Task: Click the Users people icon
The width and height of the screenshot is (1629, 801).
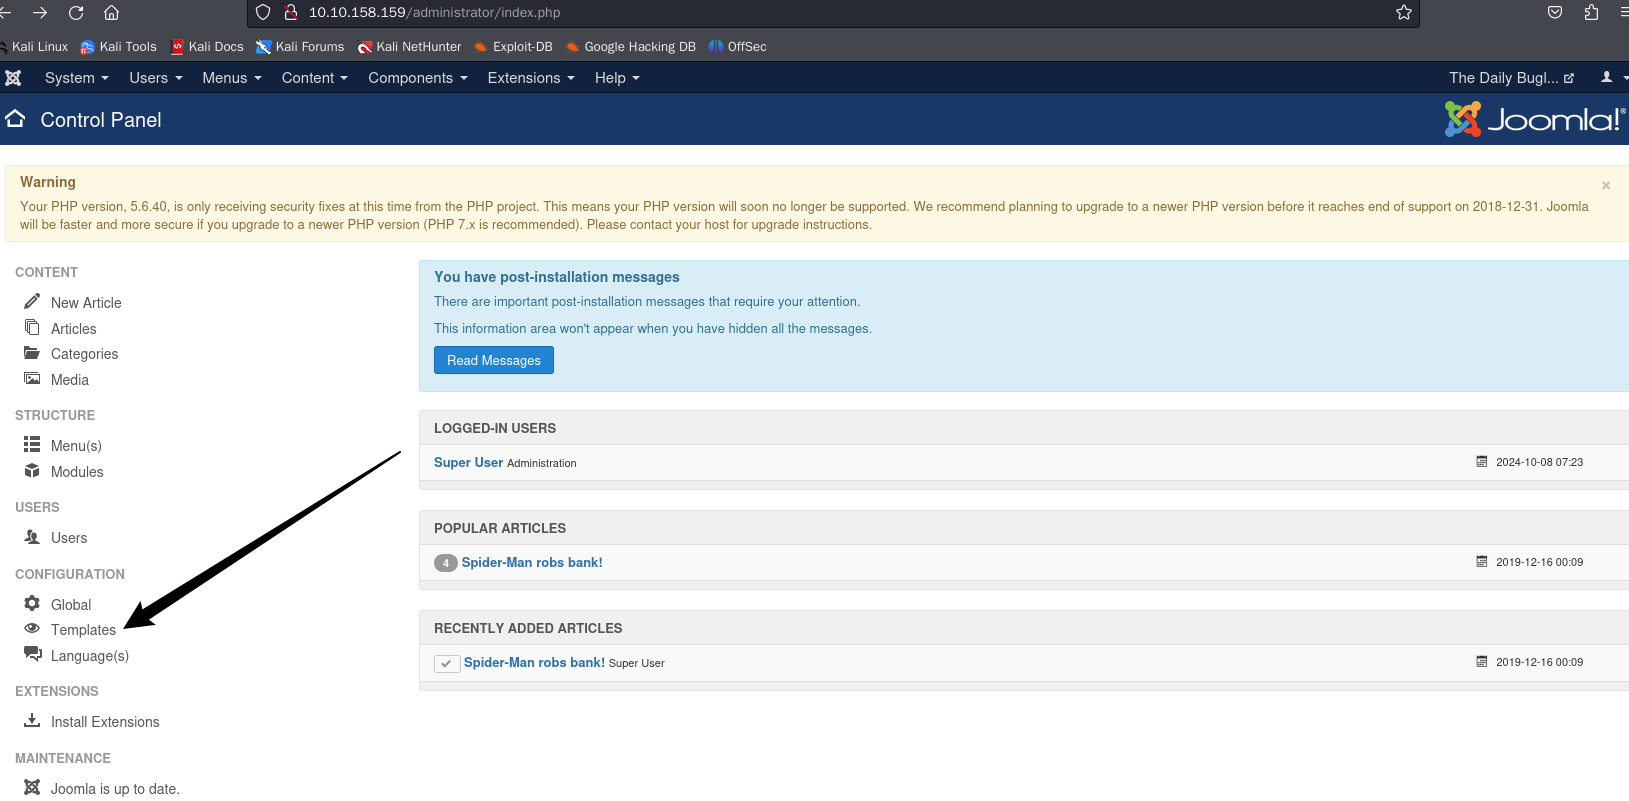Action: click(32, 537)
